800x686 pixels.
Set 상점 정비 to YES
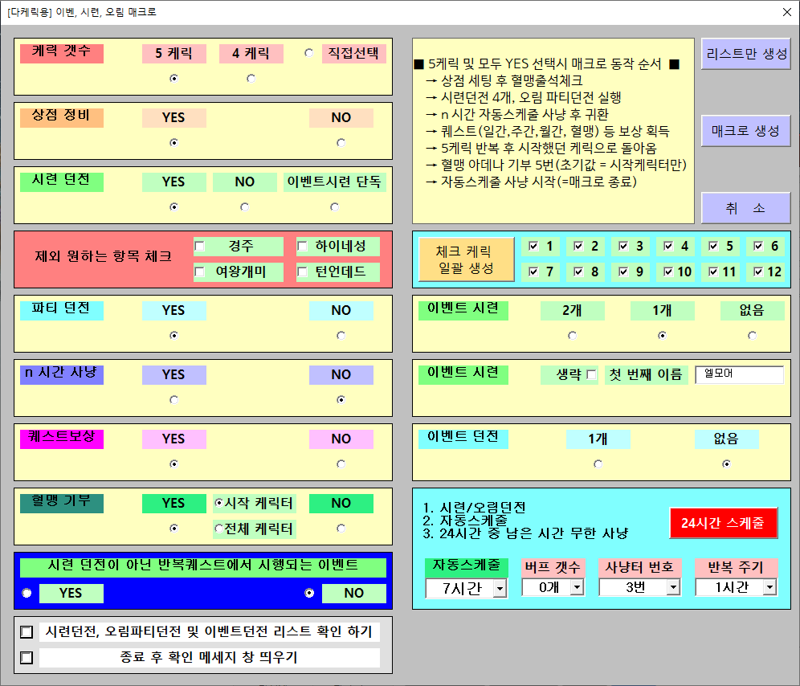click(174, 143)
